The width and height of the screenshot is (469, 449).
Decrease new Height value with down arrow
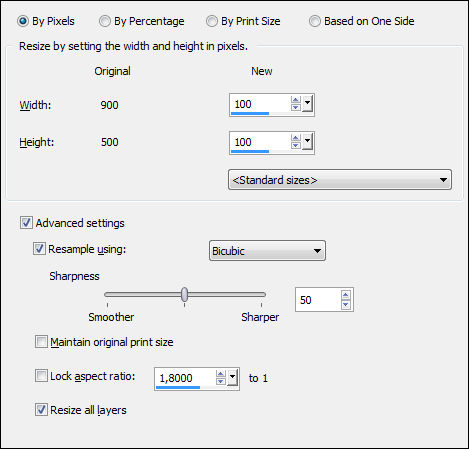295,145
